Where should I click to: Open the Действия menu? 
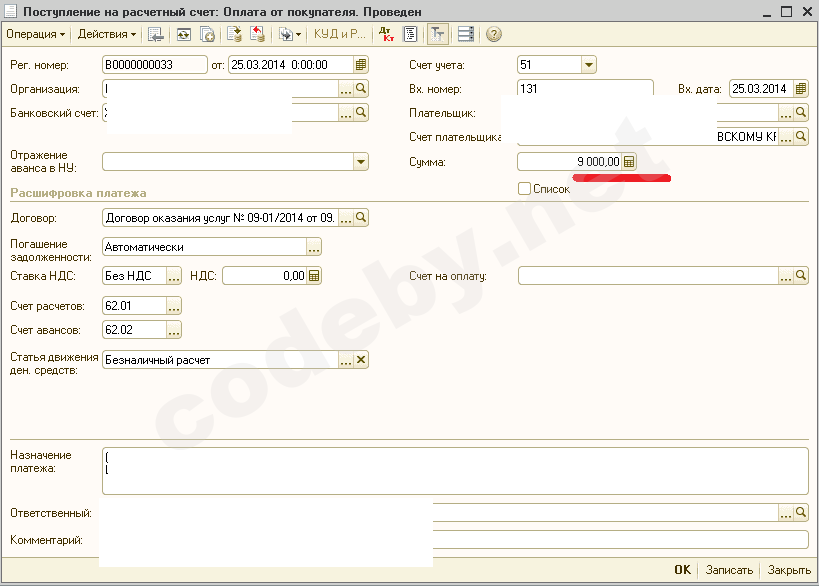[107, 34]
